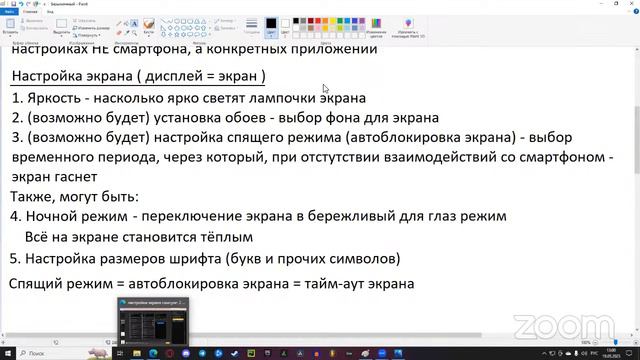The height and width of the screenshot is (360, 640).
Task: Switch to Microsoft Edge on the taskbar
Action: [153, 353]
